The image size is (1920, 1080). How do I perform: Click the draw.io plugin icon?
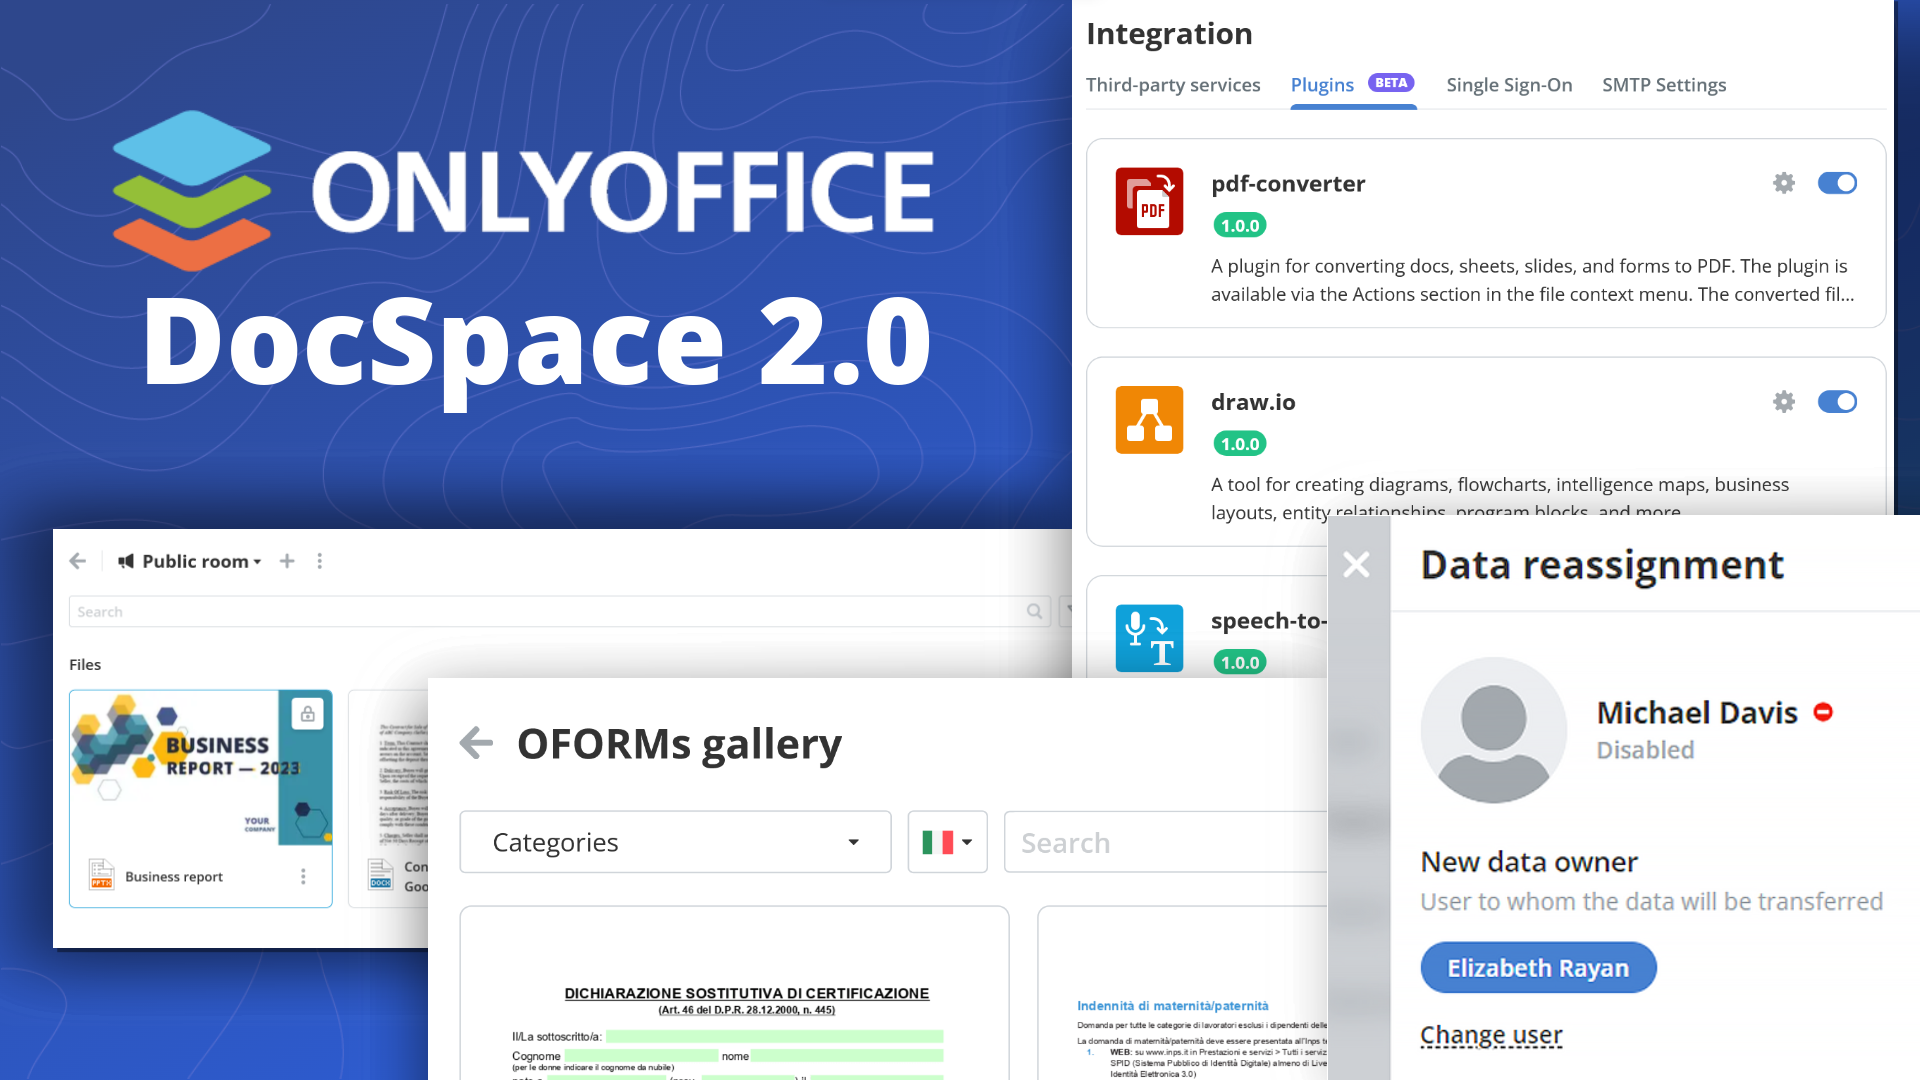coord(1149,420)
